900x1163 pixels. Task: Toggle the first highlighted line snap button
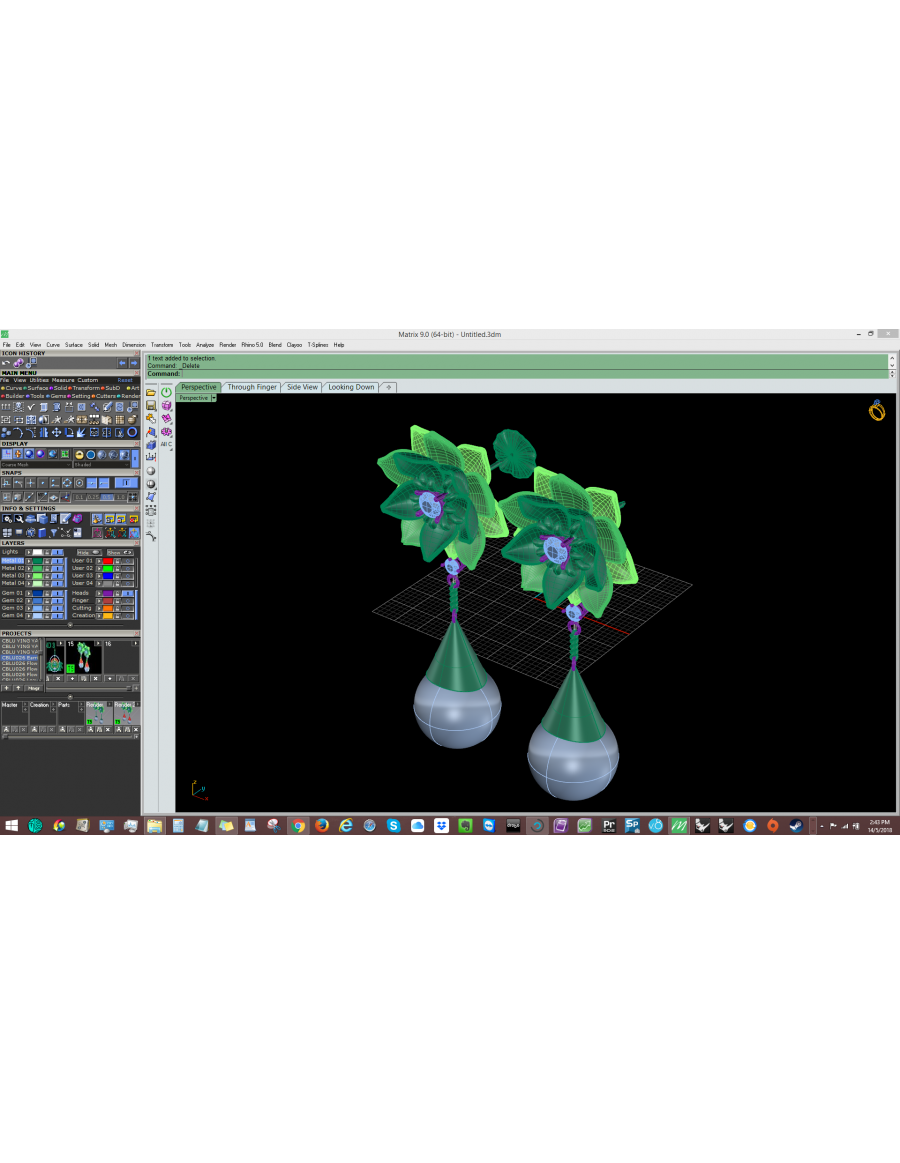(92, 483)
